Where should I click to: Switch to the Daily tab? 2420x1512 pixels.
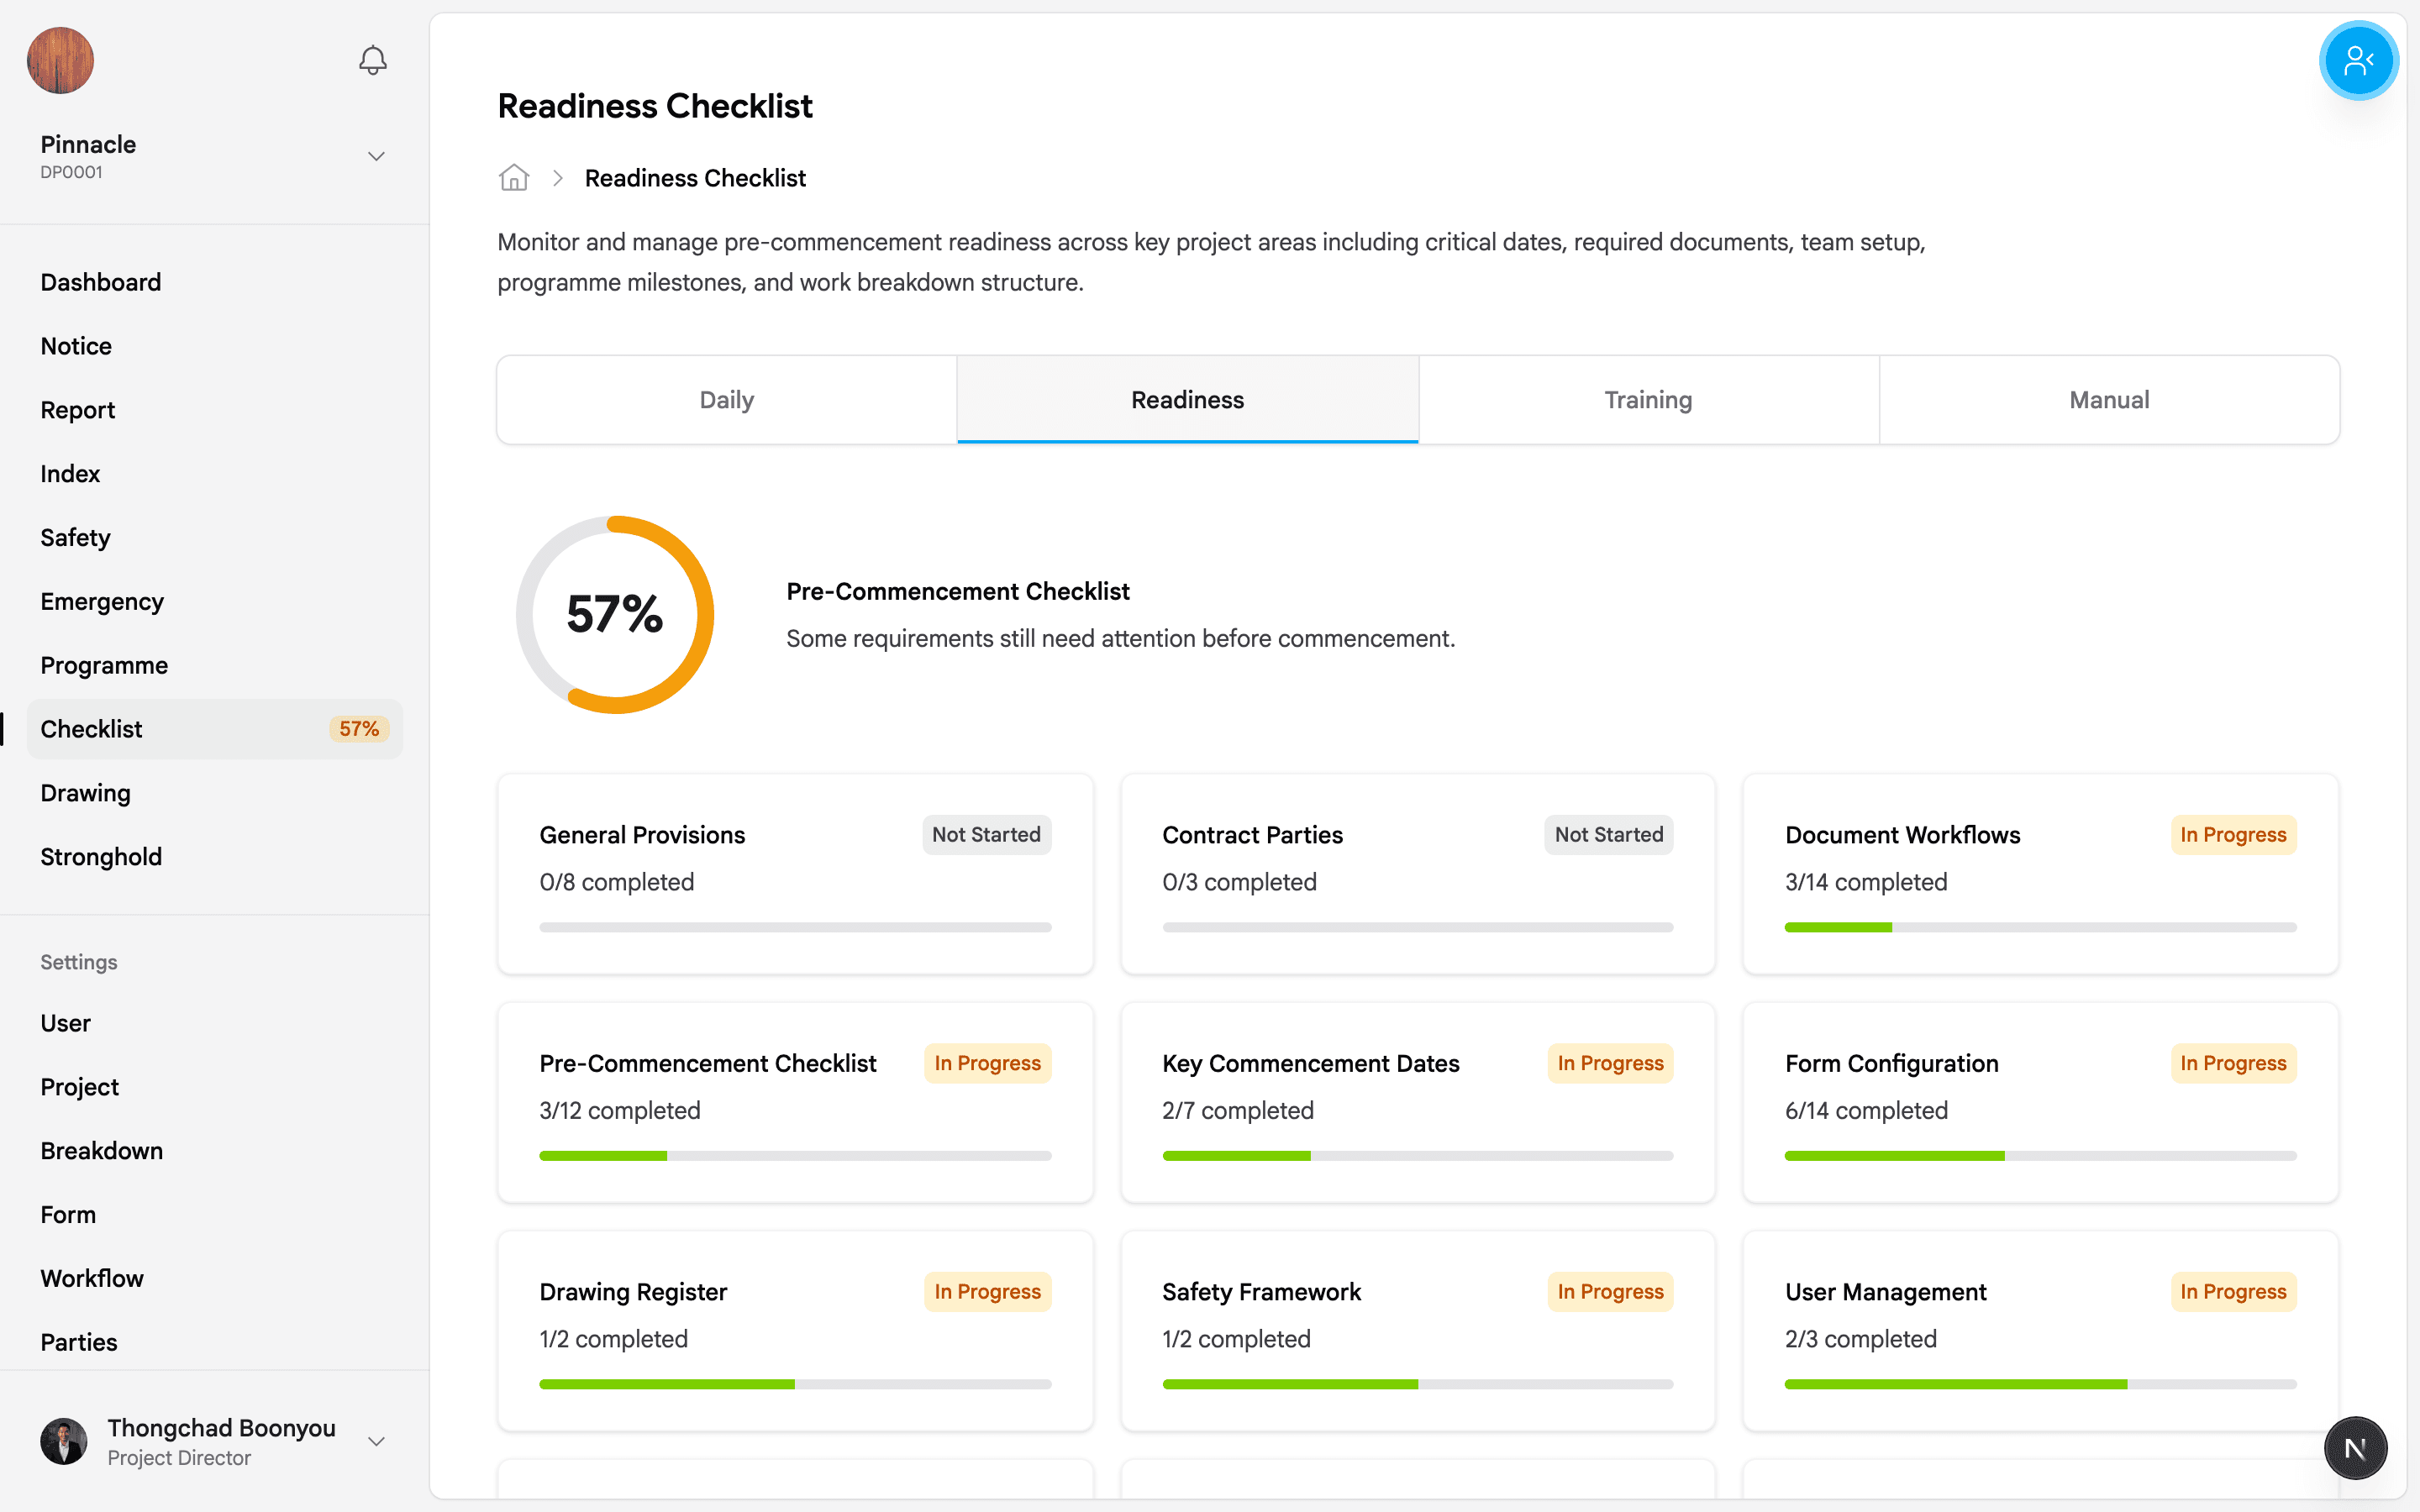(x=726, y=399)
